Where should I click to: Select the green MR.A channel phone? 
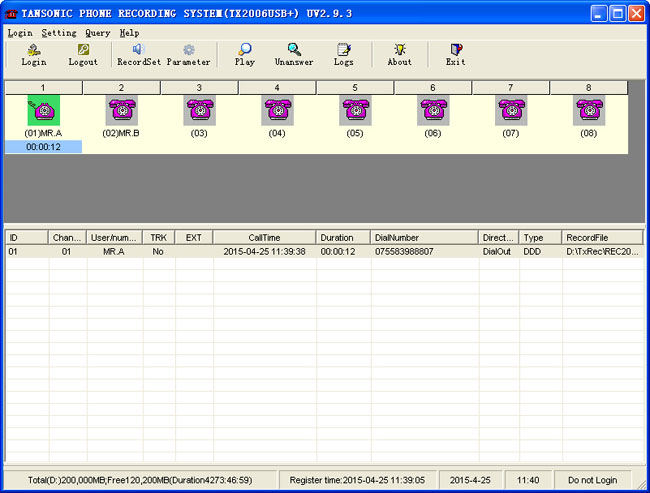[43, 110]
